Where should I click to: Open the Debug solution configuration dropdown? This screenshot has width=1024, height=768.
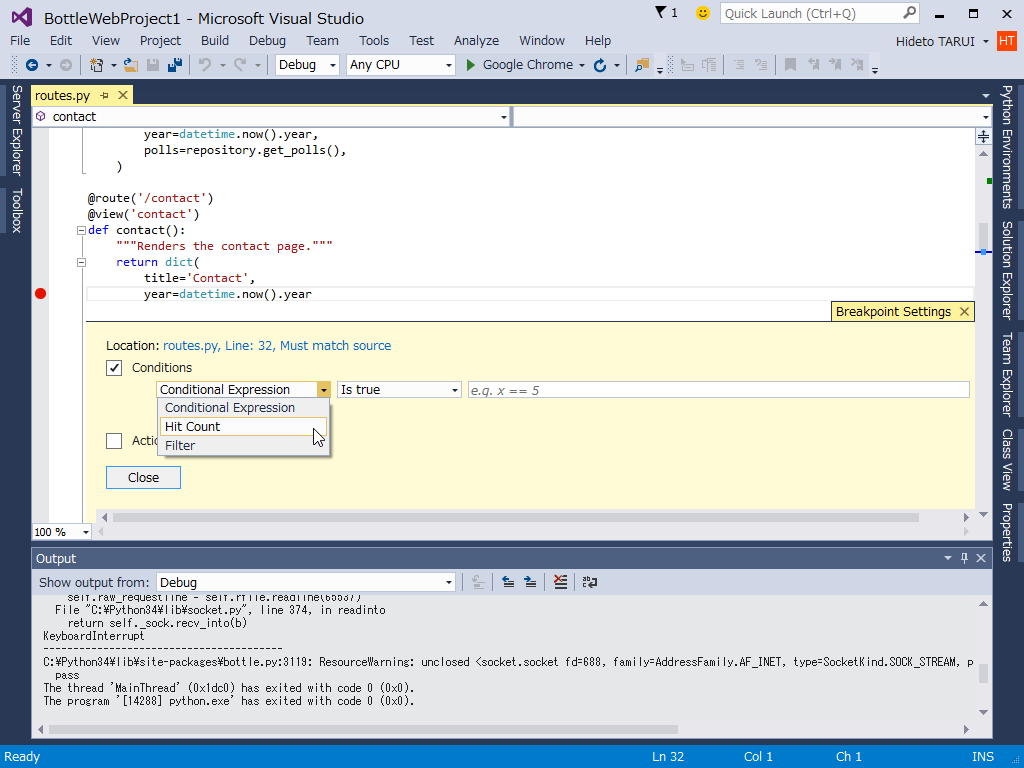(309, 65)
